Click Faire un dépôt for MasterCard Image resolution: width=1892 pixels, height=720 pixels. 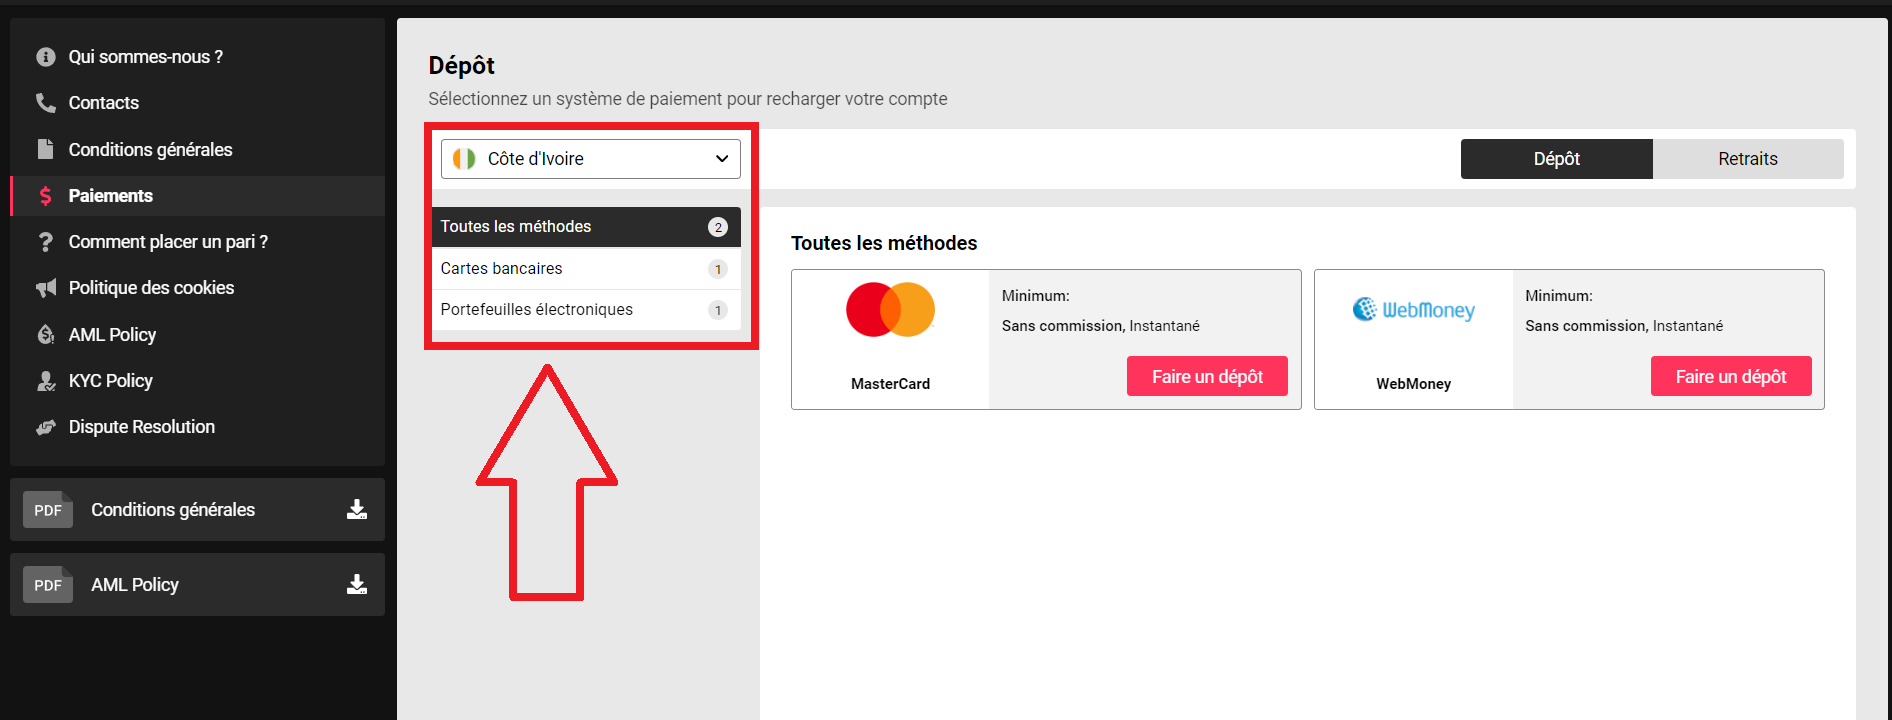click(1207, 376)
